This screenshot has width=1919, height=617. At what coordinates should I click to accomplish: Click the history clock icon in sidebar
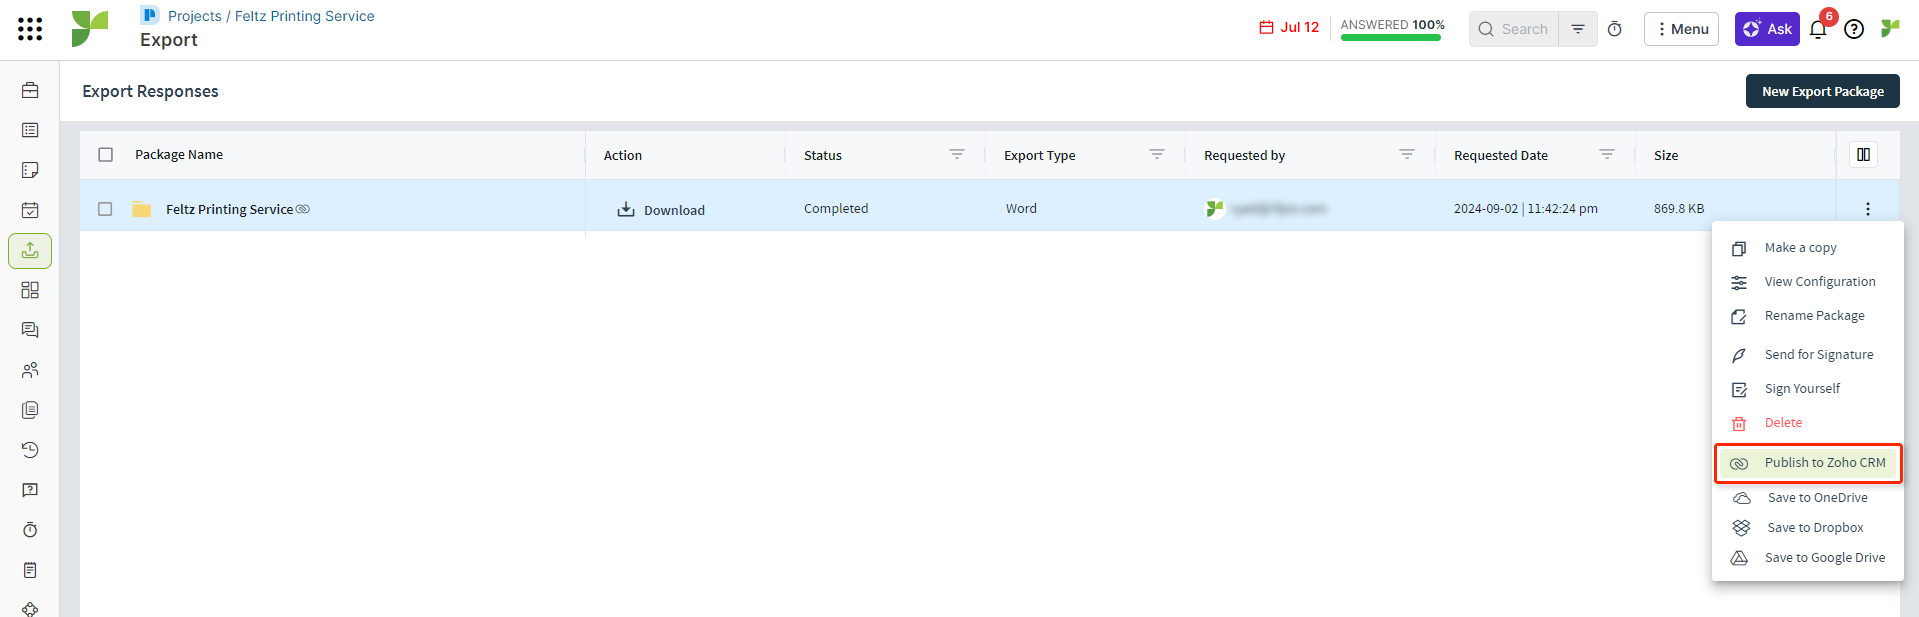click(30, 450)
